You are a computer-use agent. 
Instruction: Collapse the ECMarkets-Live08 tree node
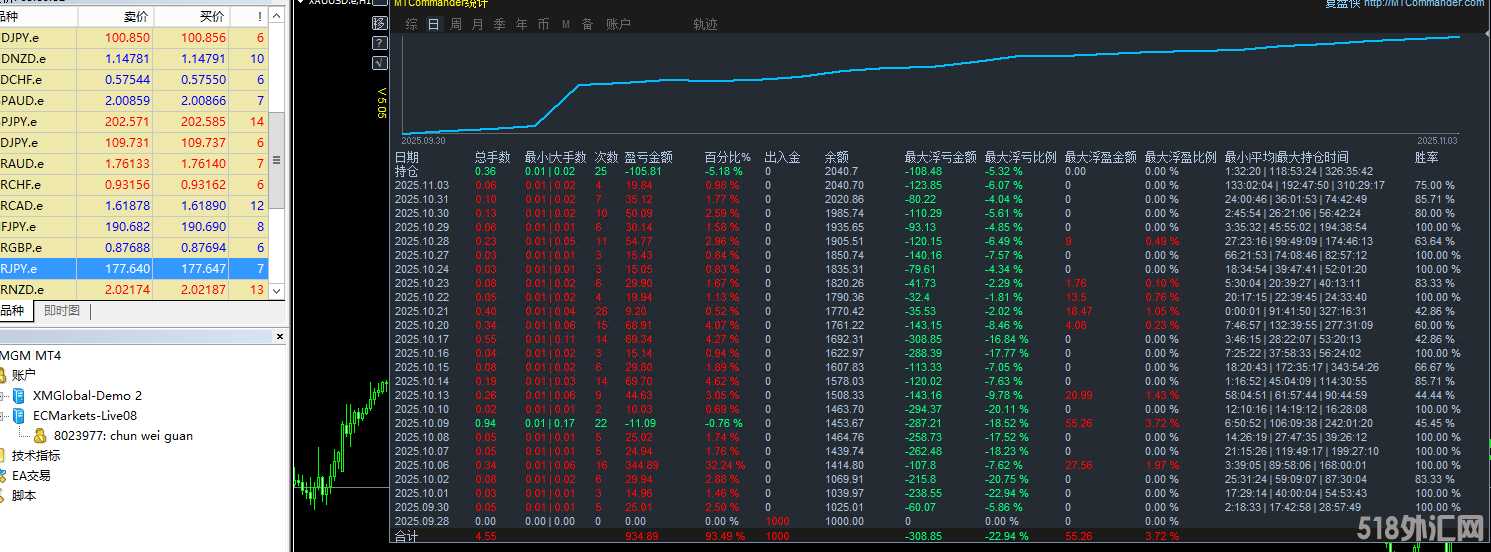pyautogui.click(x=4, y=416)
